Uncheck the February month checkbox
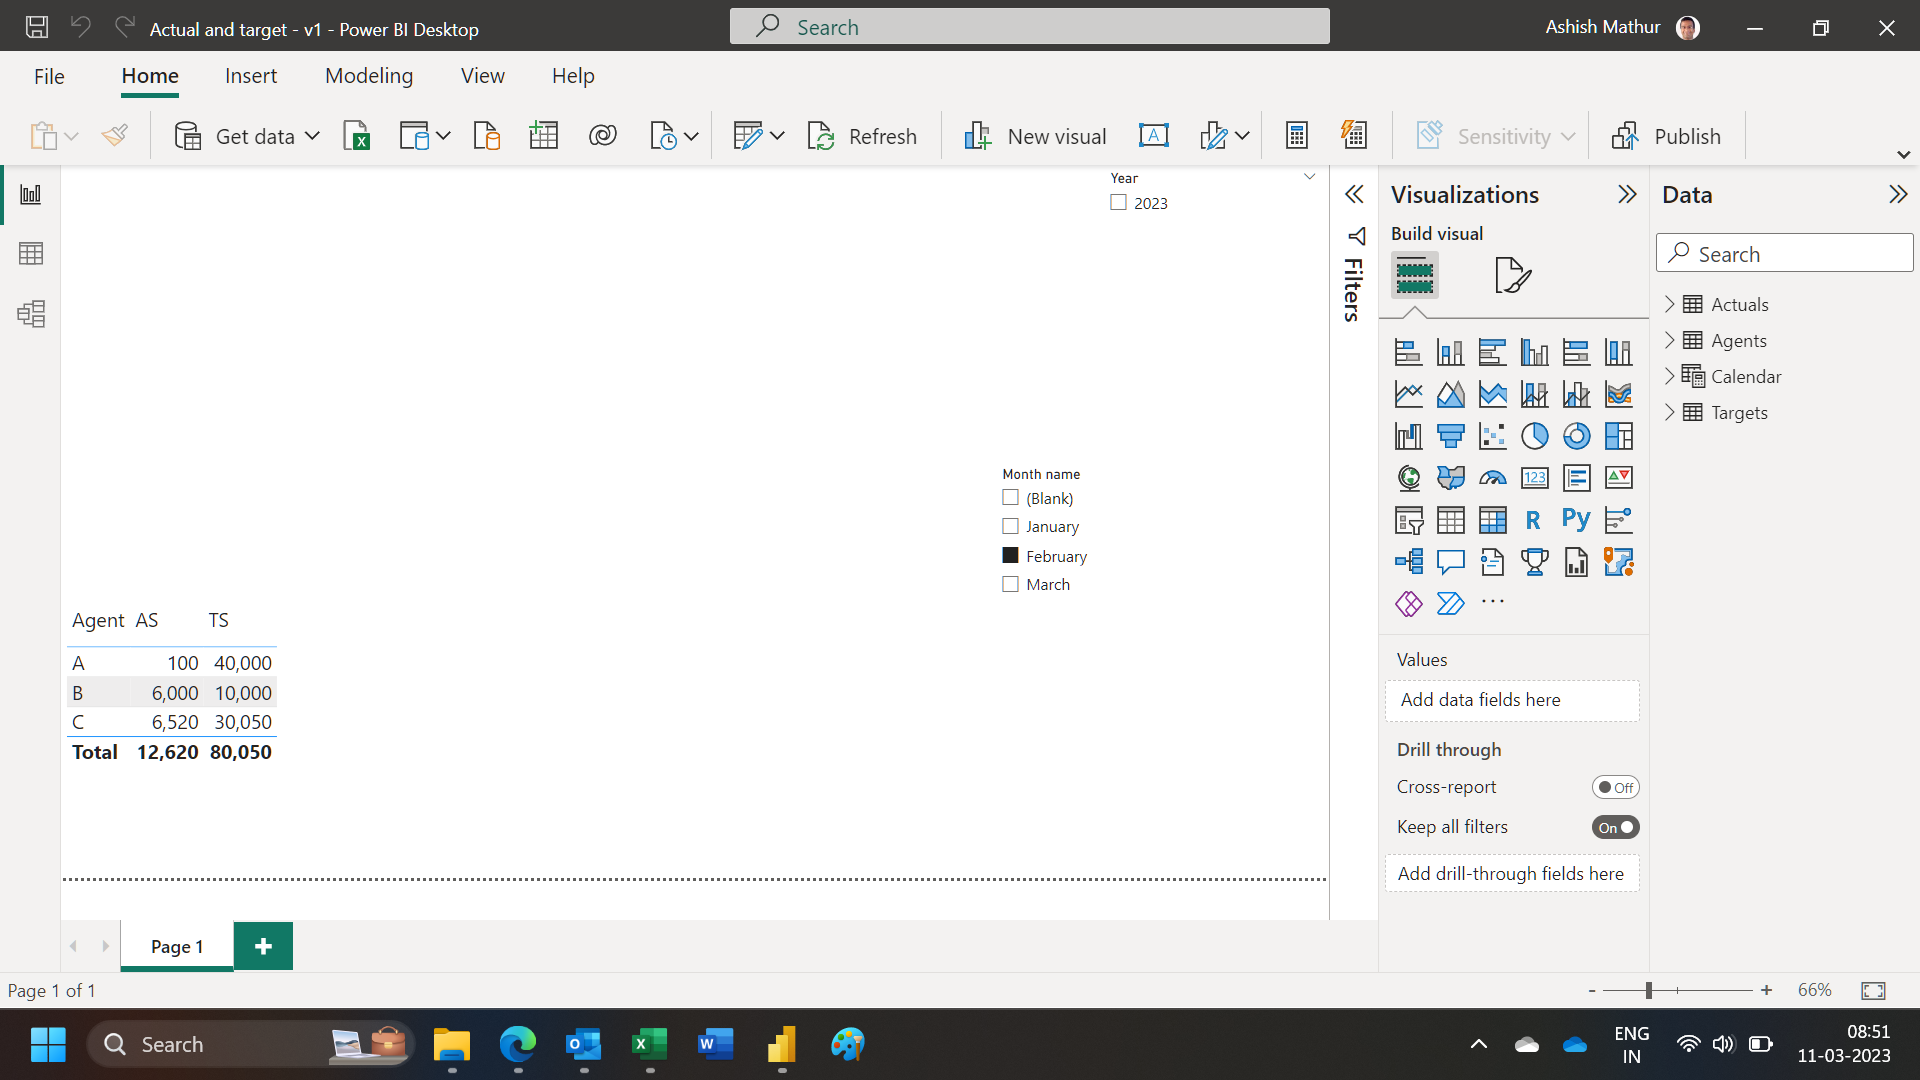Viewport: 1920px width, 1080px height. tap(1010, 555)
